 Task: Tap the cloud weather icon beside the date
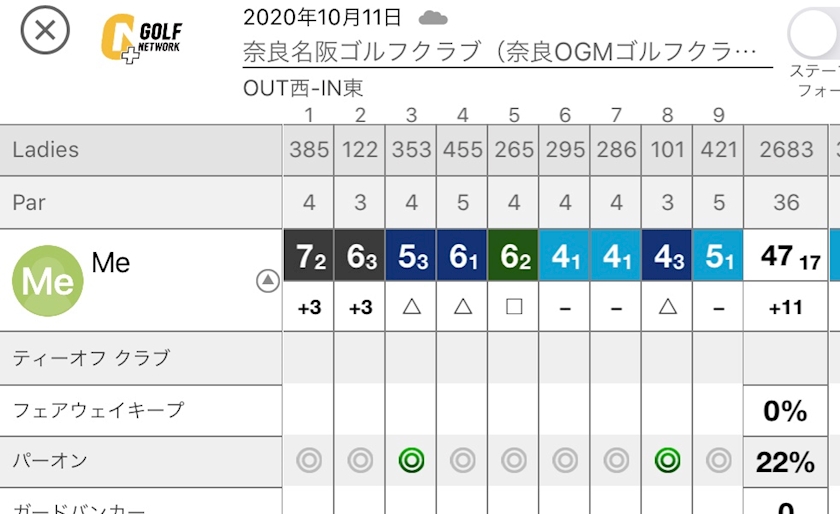[x=433, y=19]
